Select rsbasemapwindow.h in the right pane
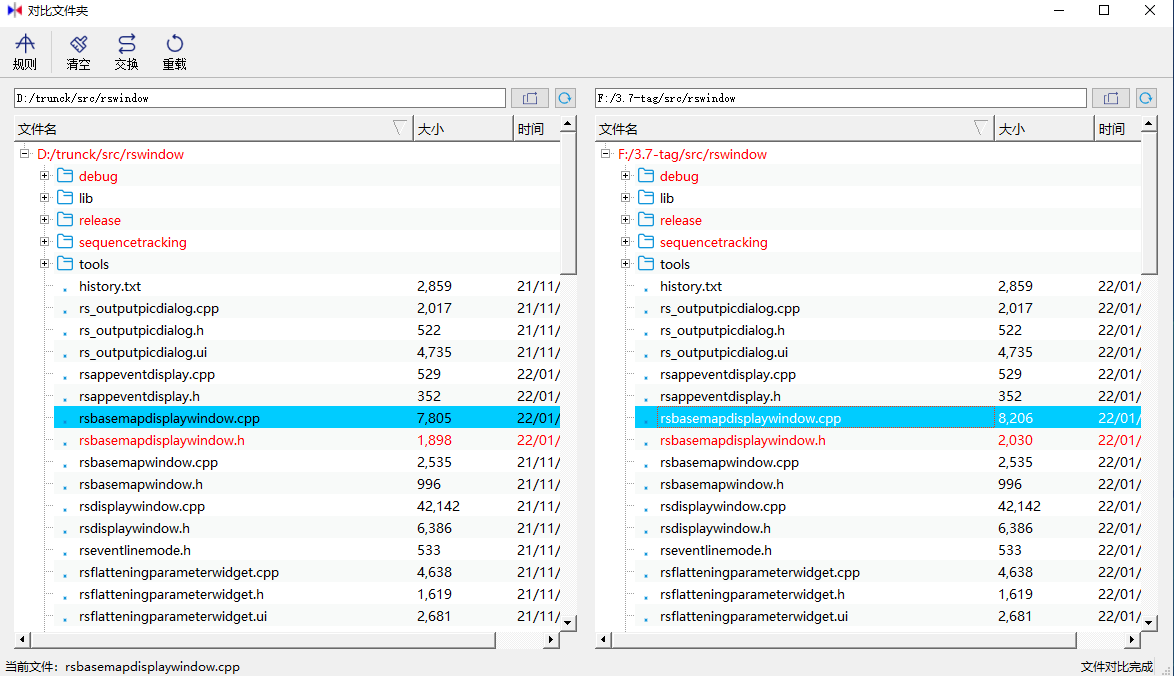The height and width of the screenshot is (676, 1174). 721,484
